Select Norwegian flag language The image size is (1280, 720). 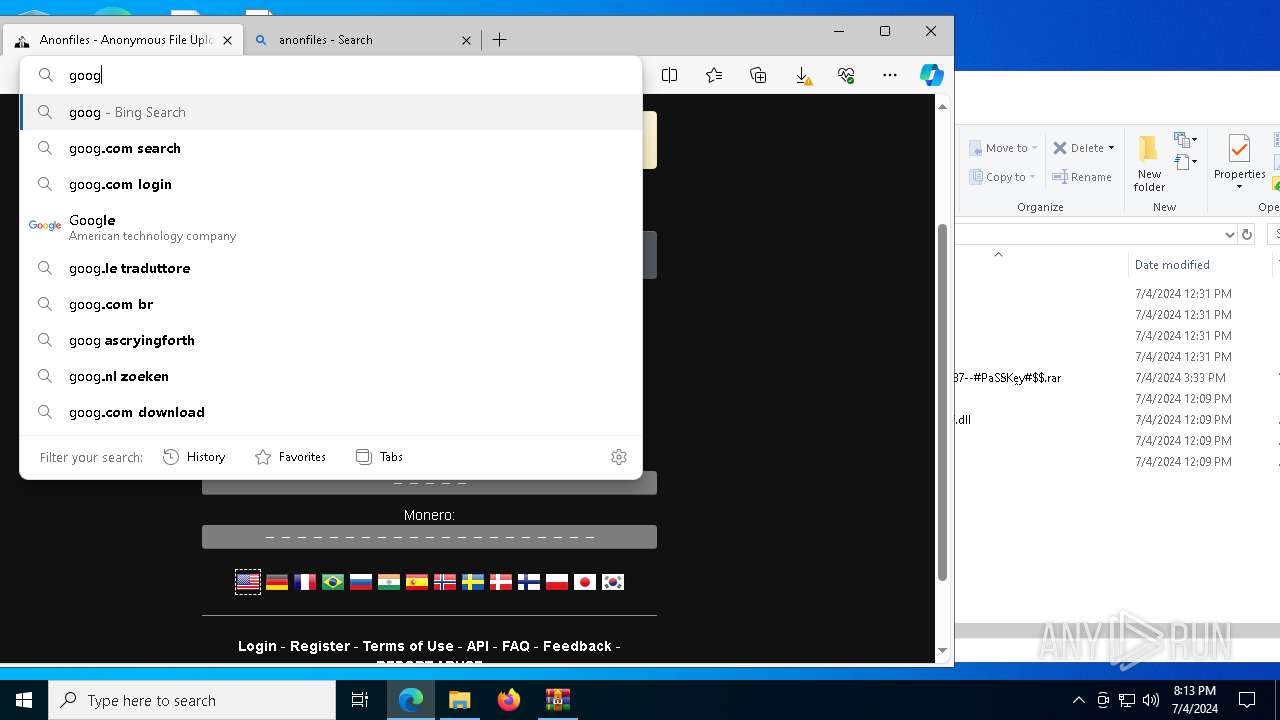[x=445, y=582]
